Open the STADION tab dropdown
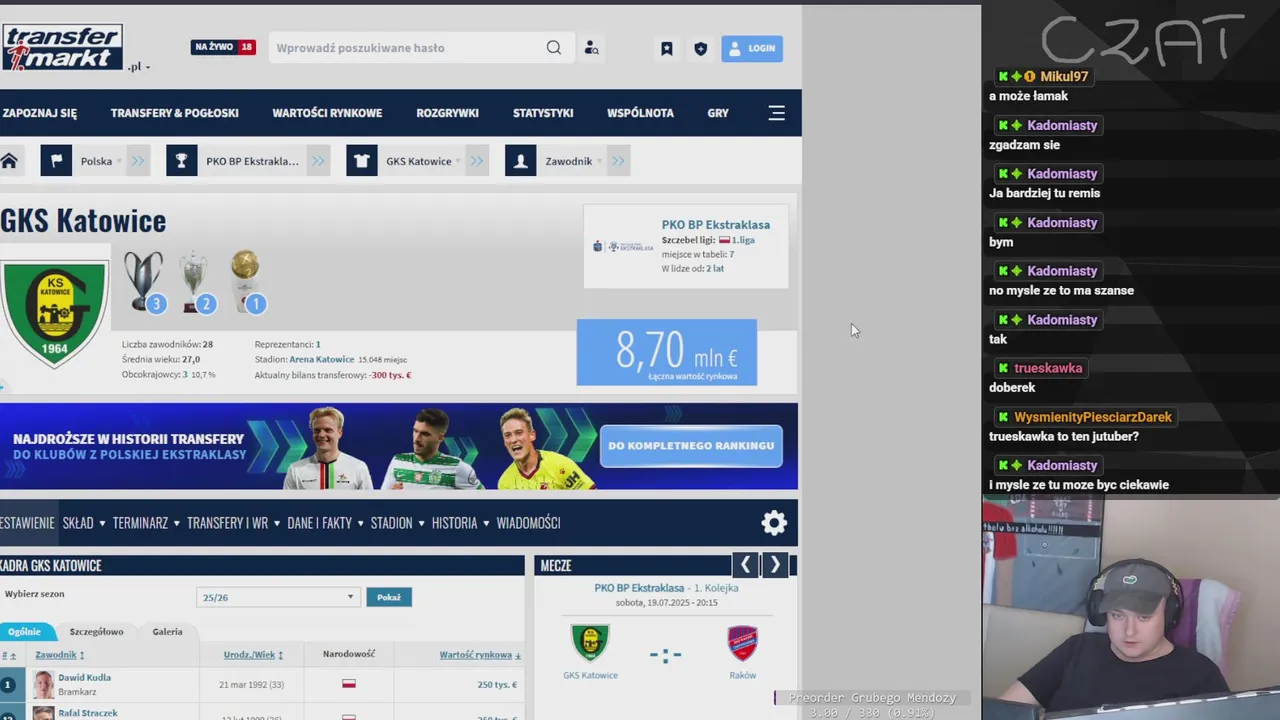1280x720 pixels. point(397,523)
